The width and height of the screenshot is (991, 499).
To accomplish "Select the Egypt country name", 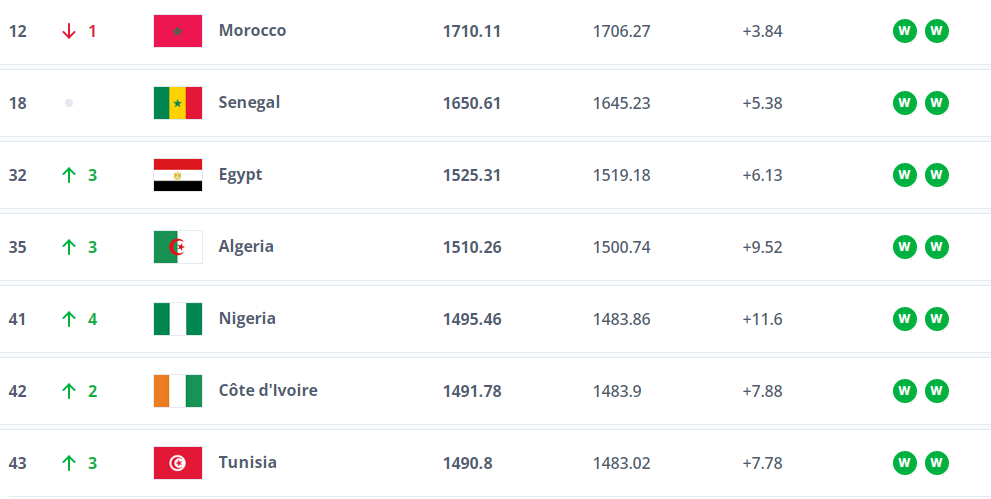I will coord(240,175).
